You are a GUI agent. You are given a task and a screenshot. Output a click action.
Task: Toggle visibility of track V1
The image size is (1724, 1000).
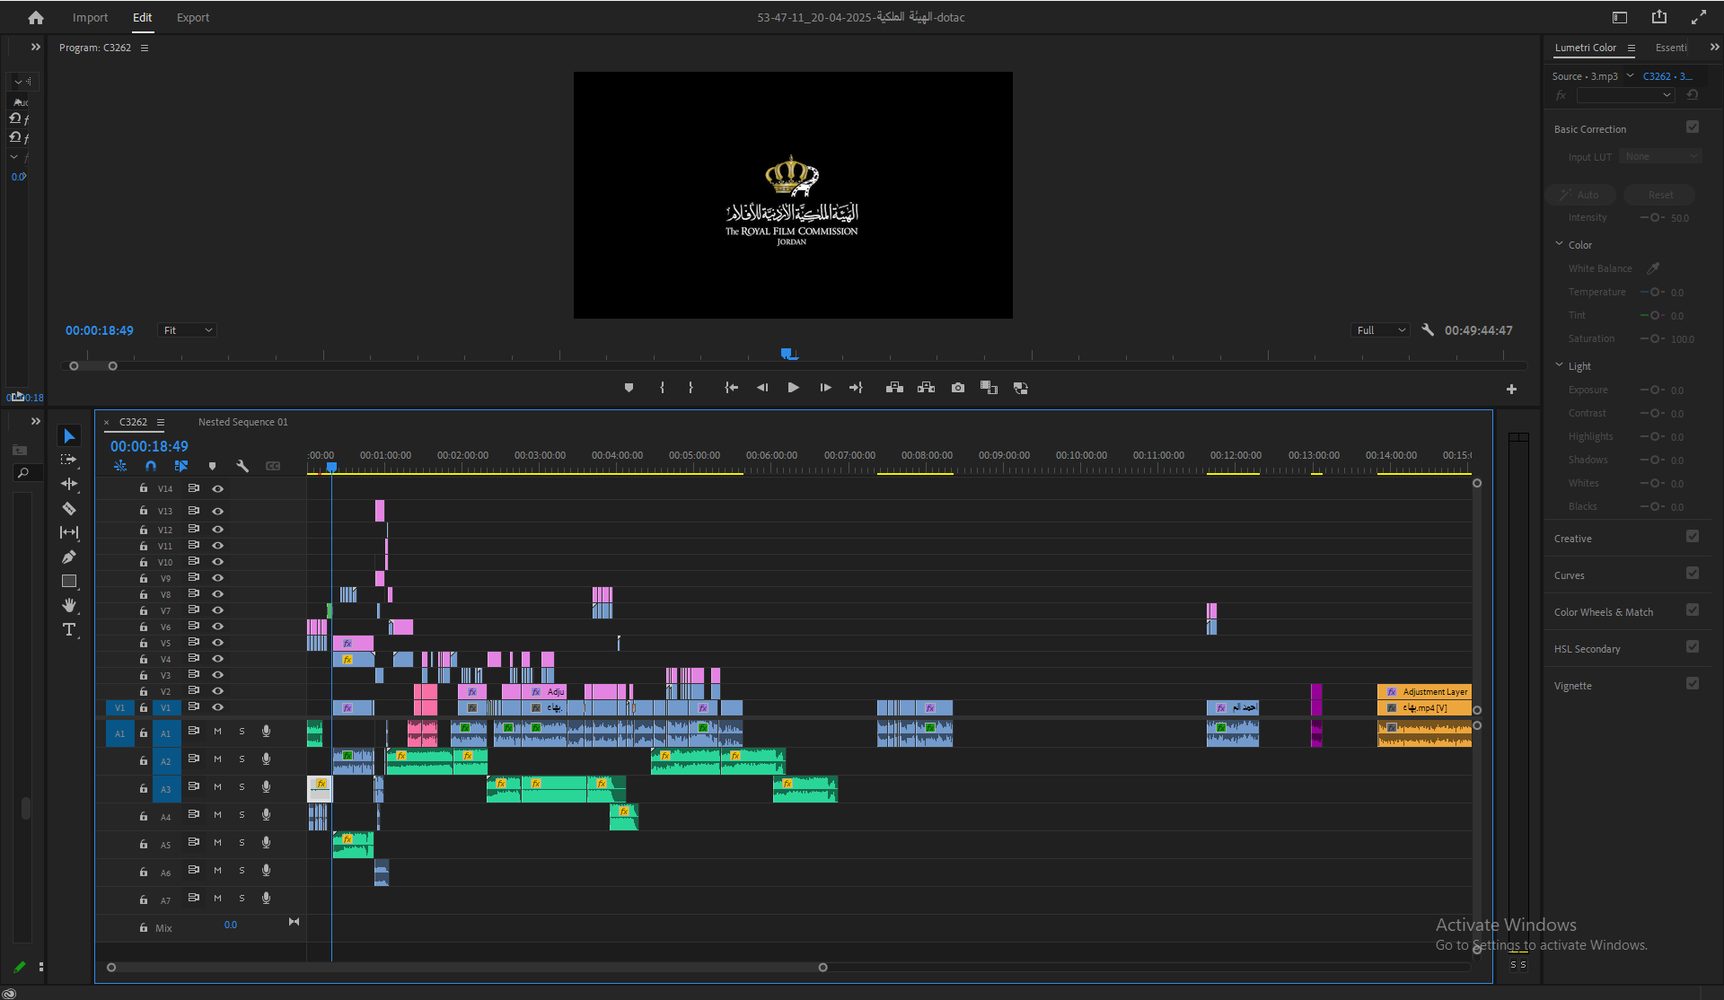click(217, 707)
